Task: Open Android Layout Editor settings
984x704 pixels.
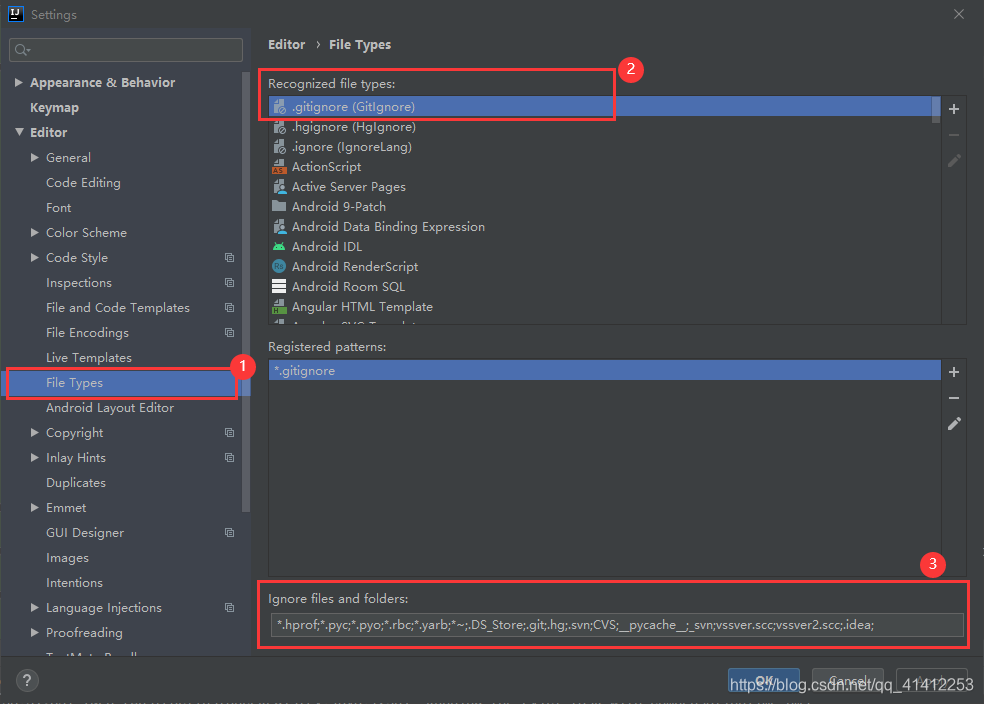Action: (110, 408)
